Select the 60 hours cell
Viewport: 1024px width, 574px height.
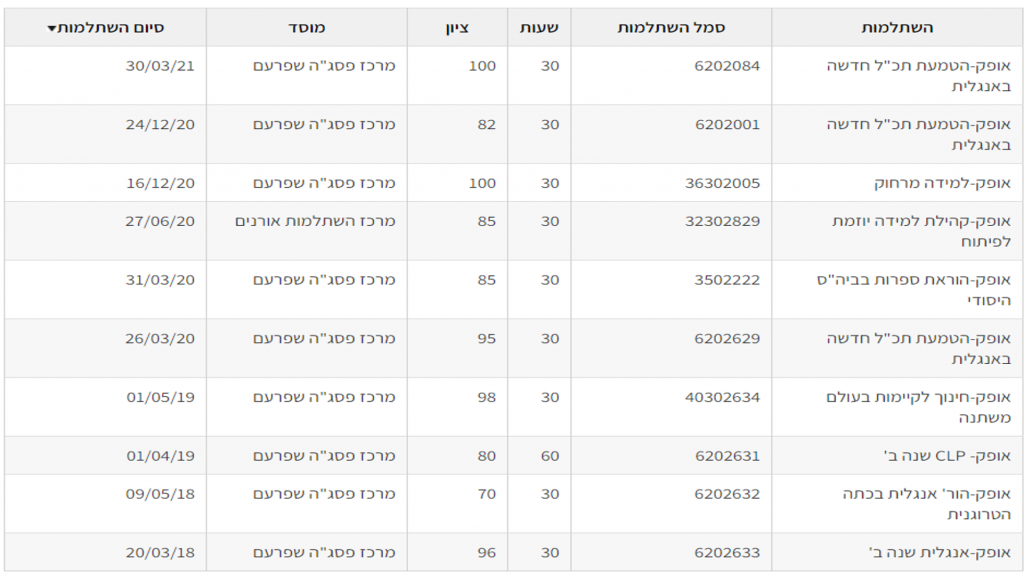click(550, 456)
